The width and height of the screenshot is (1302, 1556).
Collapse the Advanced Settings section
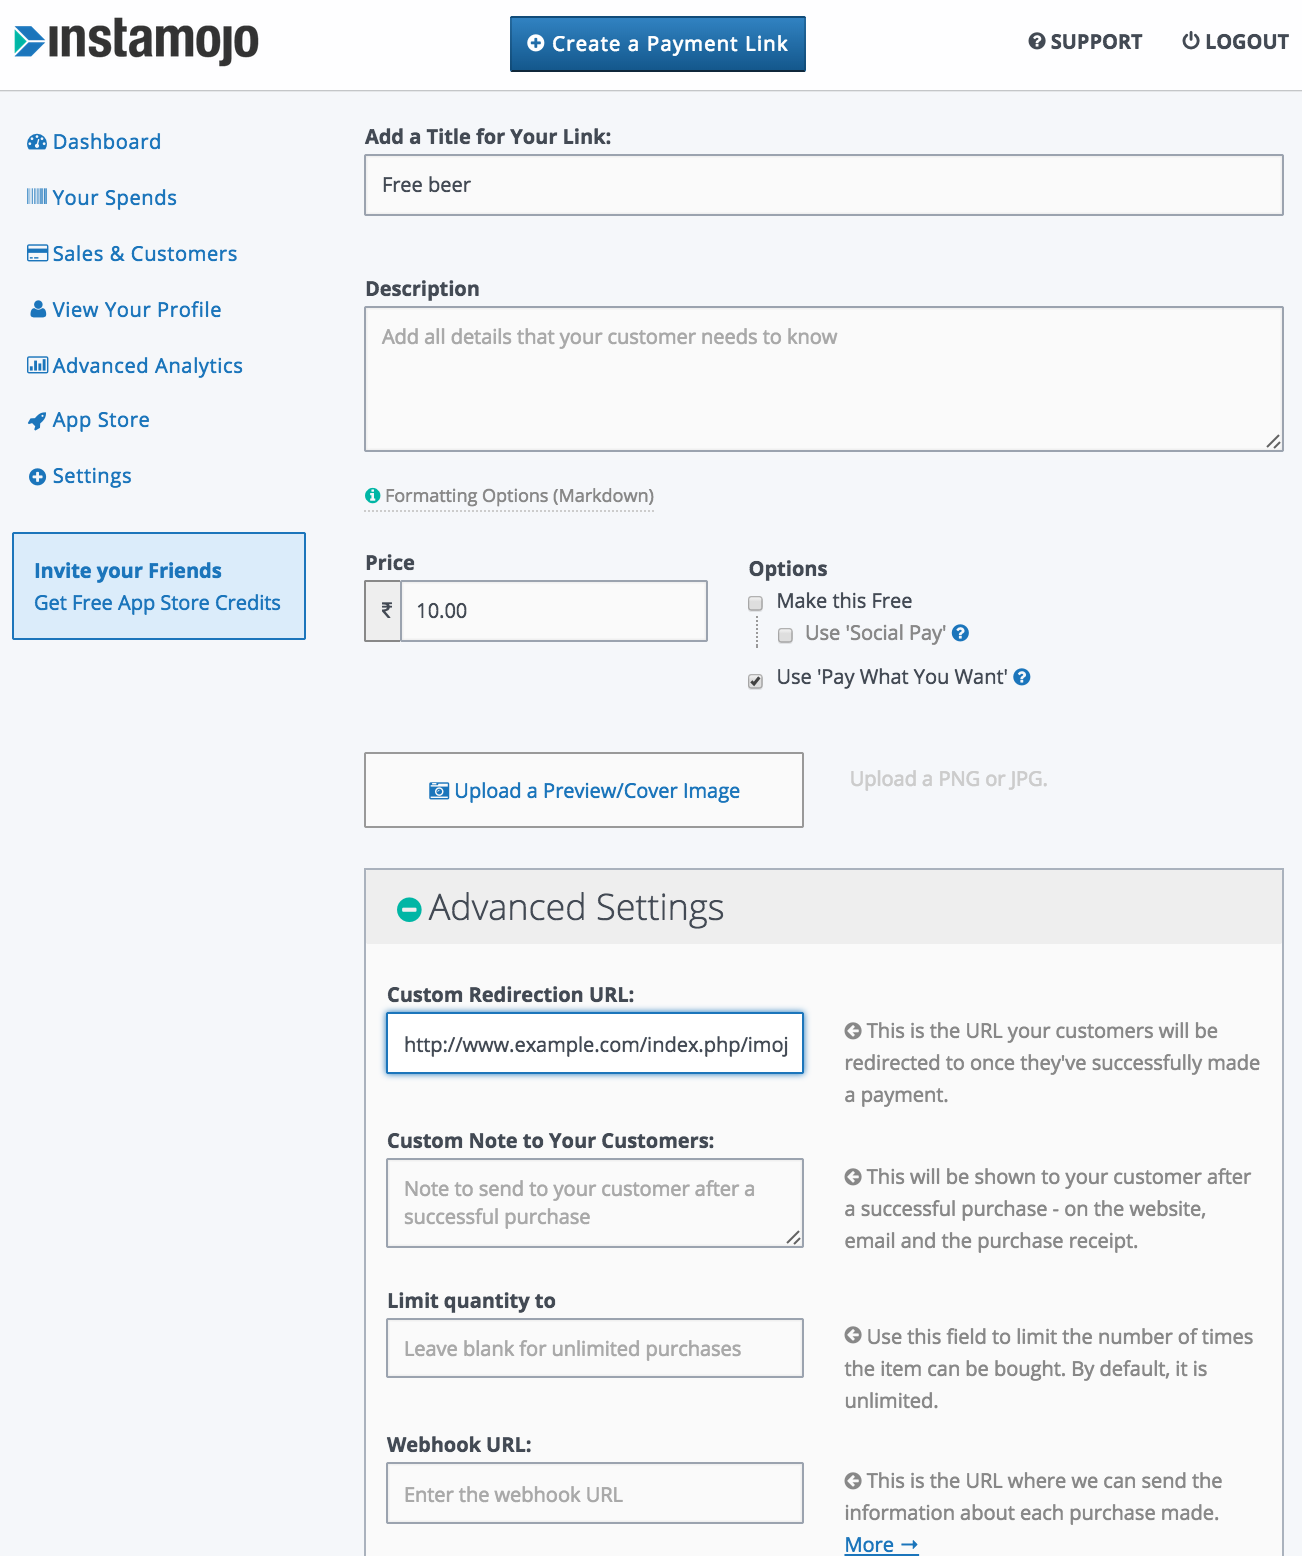click(409, 909)
